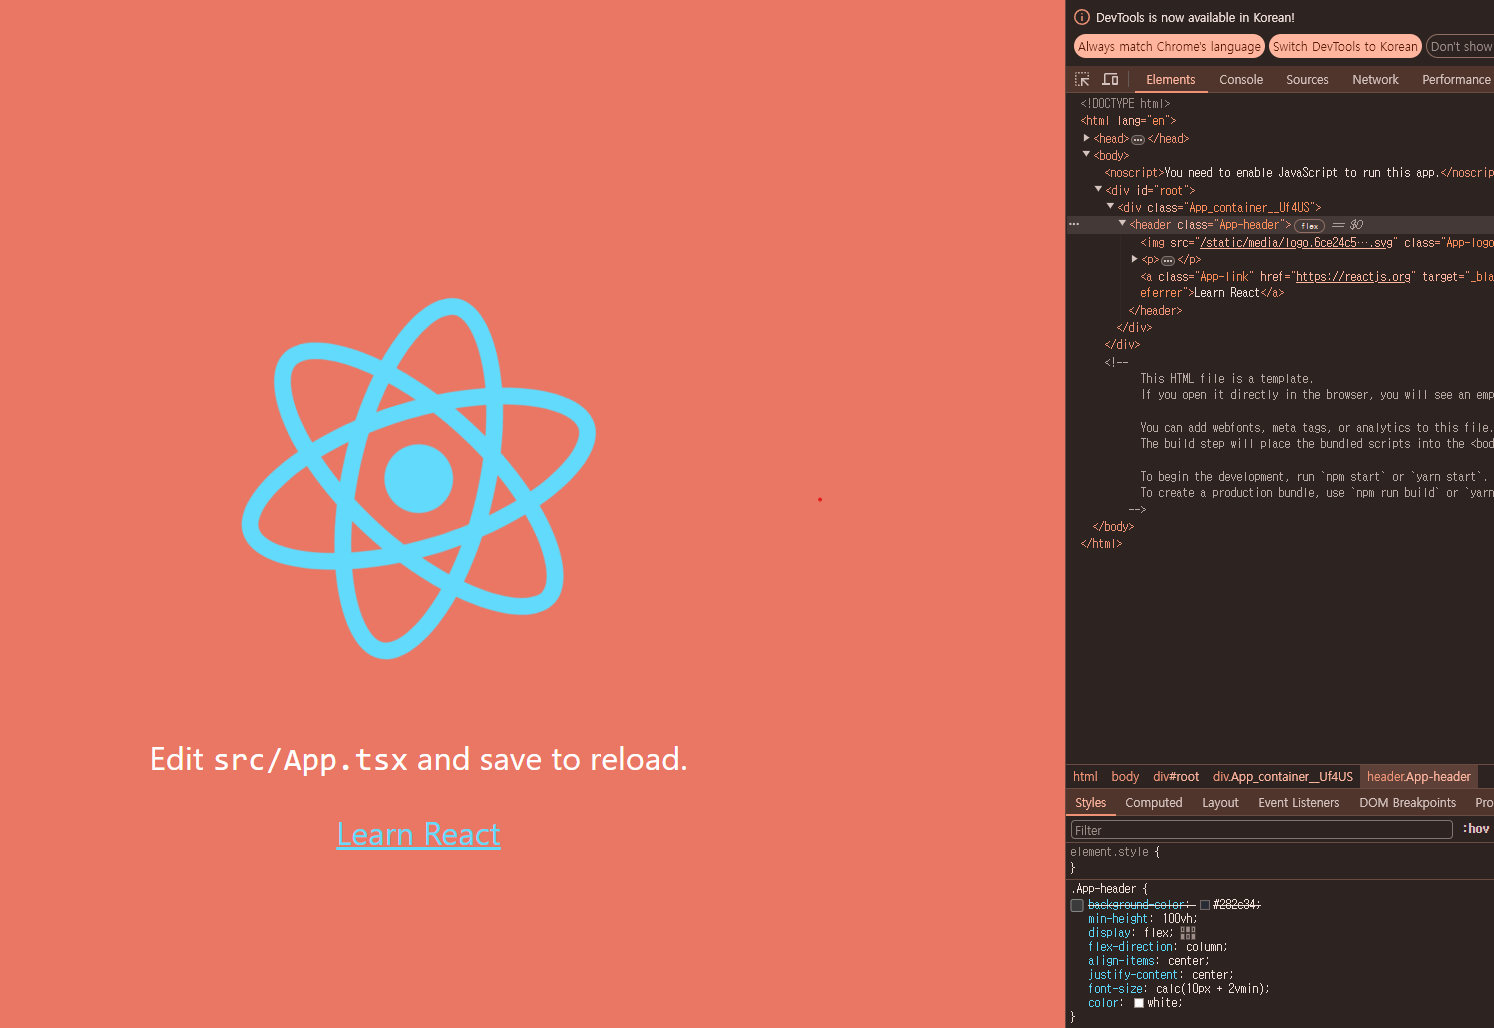Open the logo svg source link
This screenshot has width=1494, height=1028.
pyautogui.click(x=1296, y=242)
